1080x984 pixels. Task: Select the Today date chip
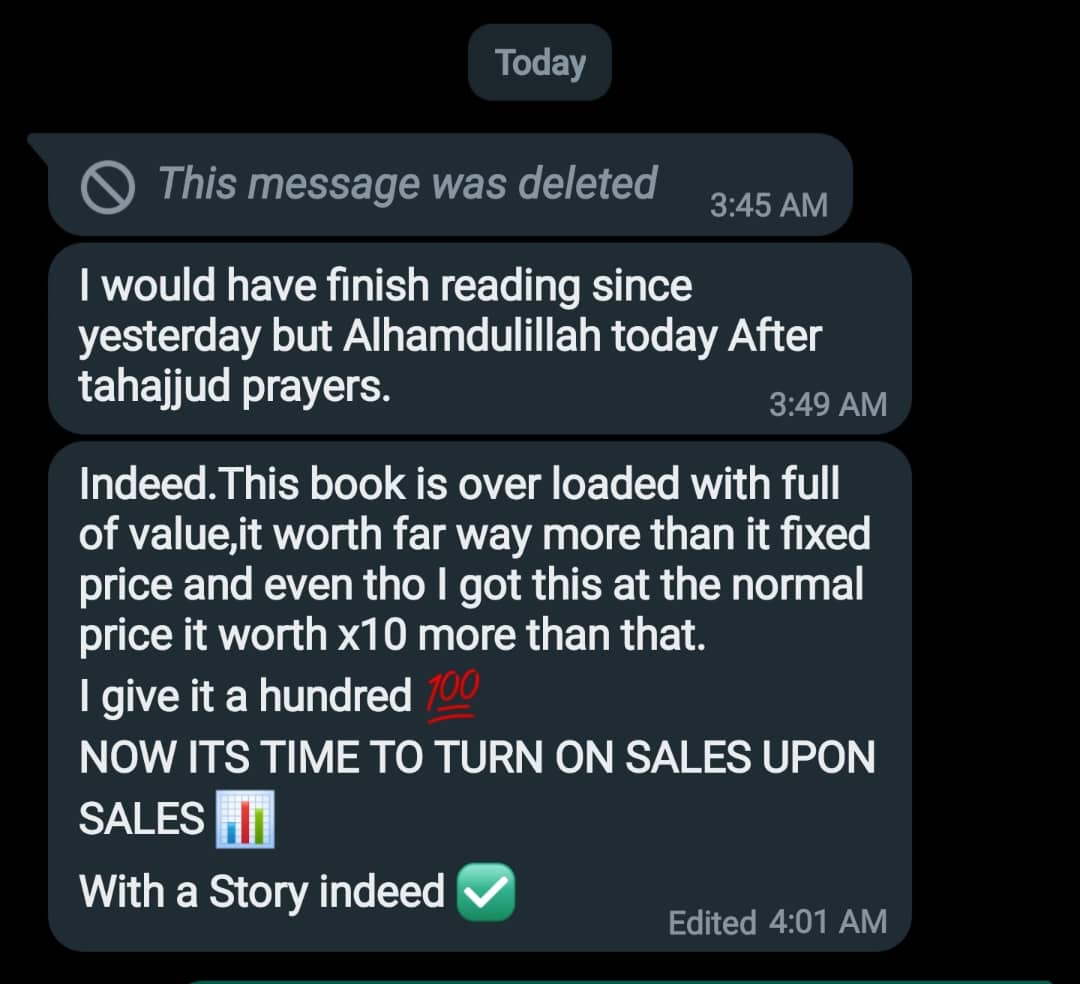540,63
